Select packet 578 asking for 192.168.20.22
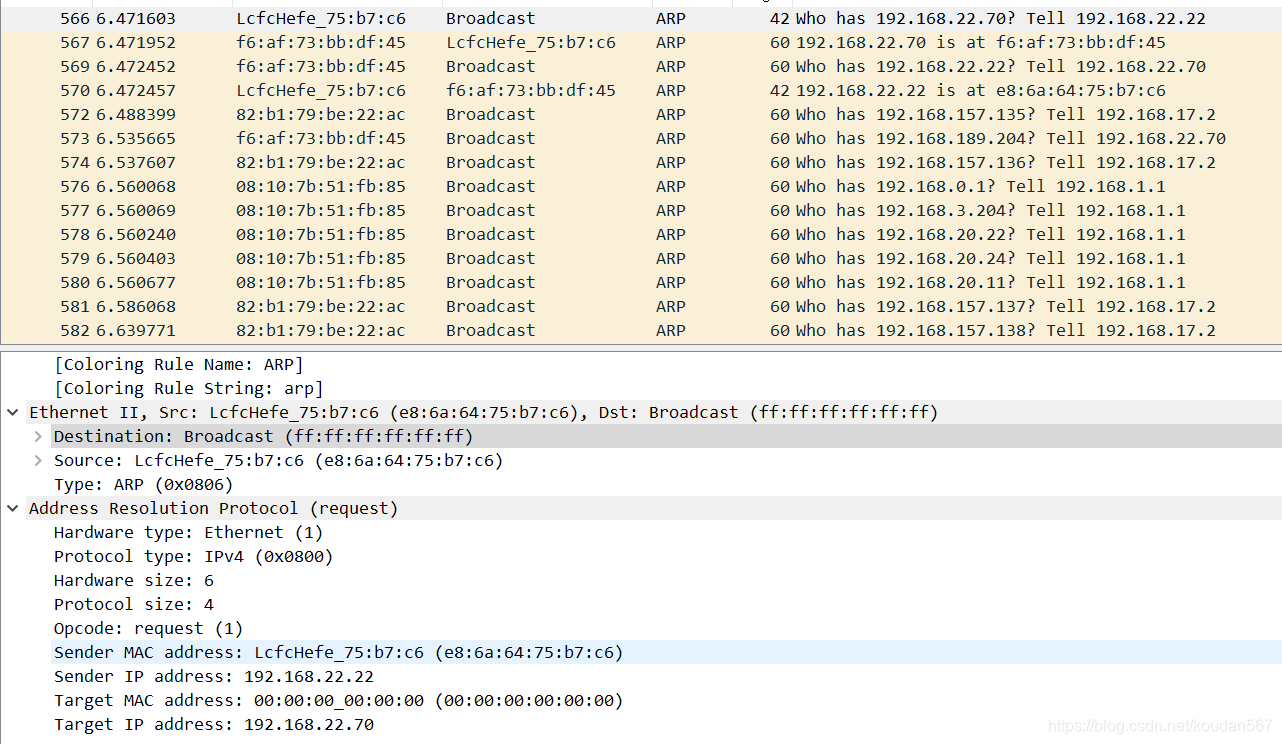1282x744 pixels. pyautogui.click(x=641, y=234)
